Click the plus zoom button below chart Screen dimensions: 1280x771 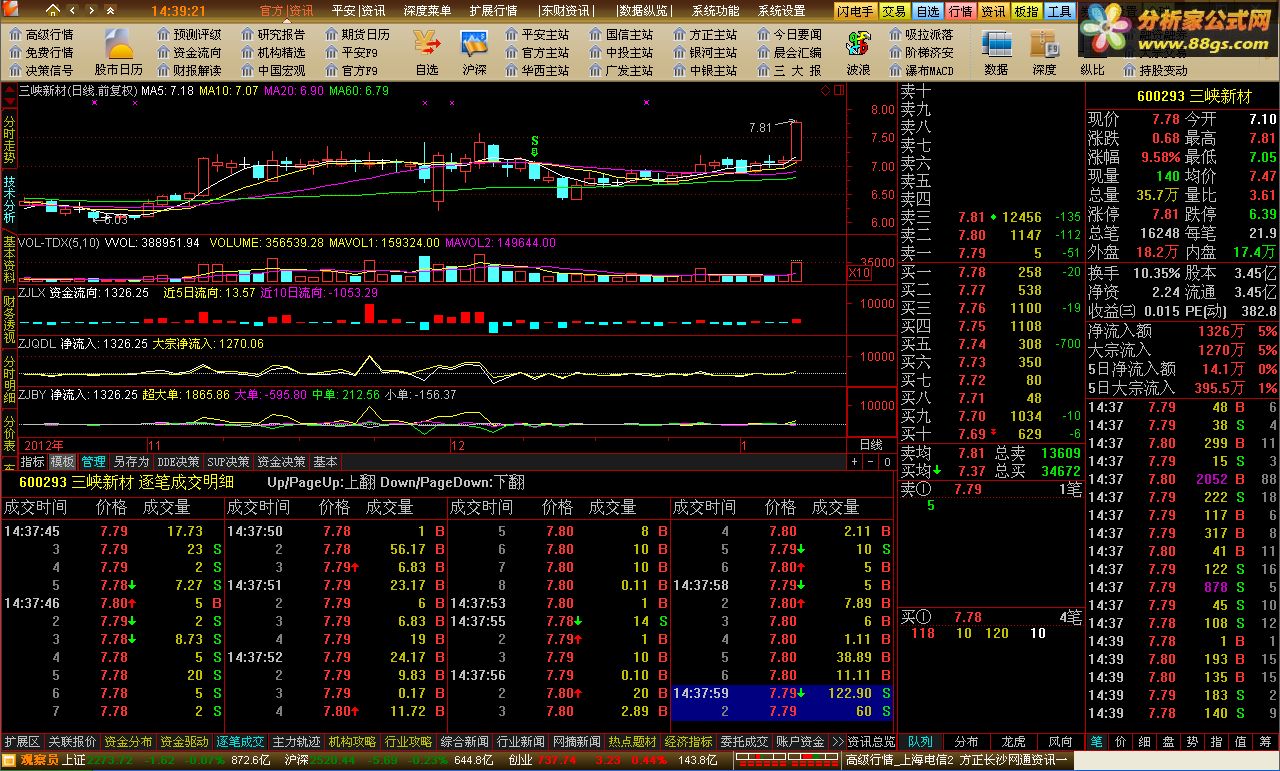pos(854,462)
